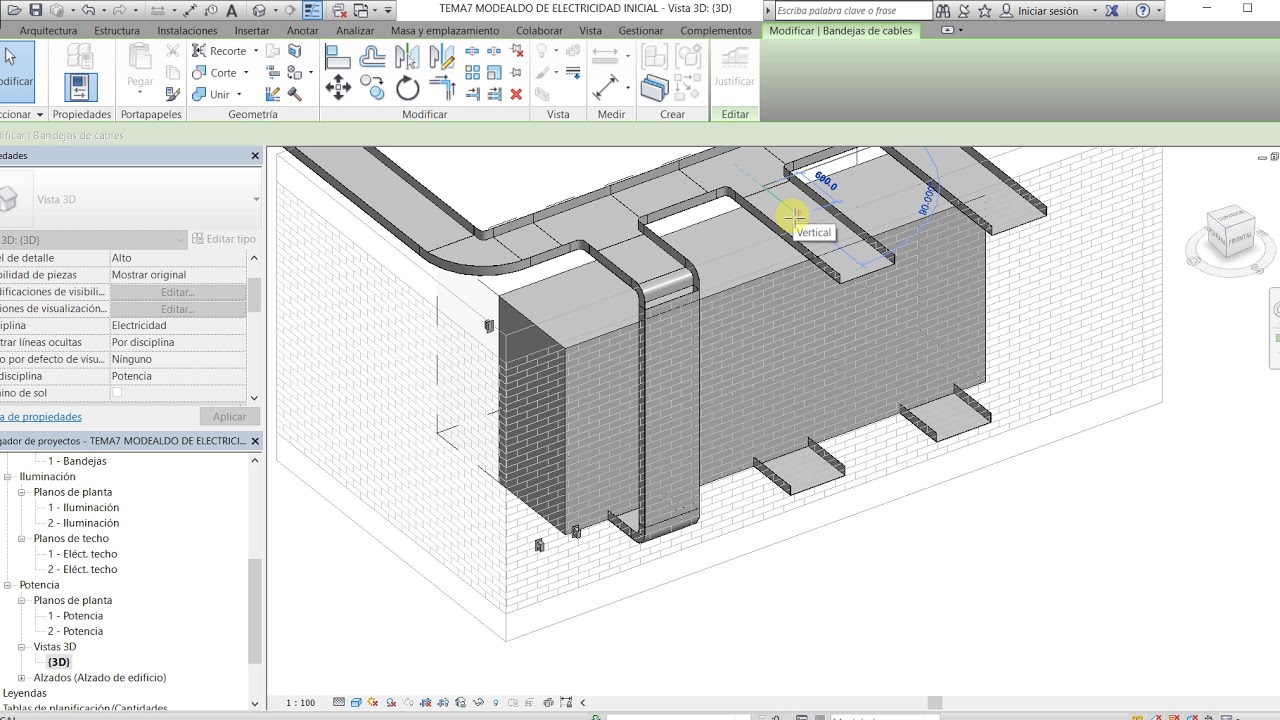This screenshot has height=720, width=1280.
Task: Switch to the Insertar tab
Action: (x=252, y=31)
